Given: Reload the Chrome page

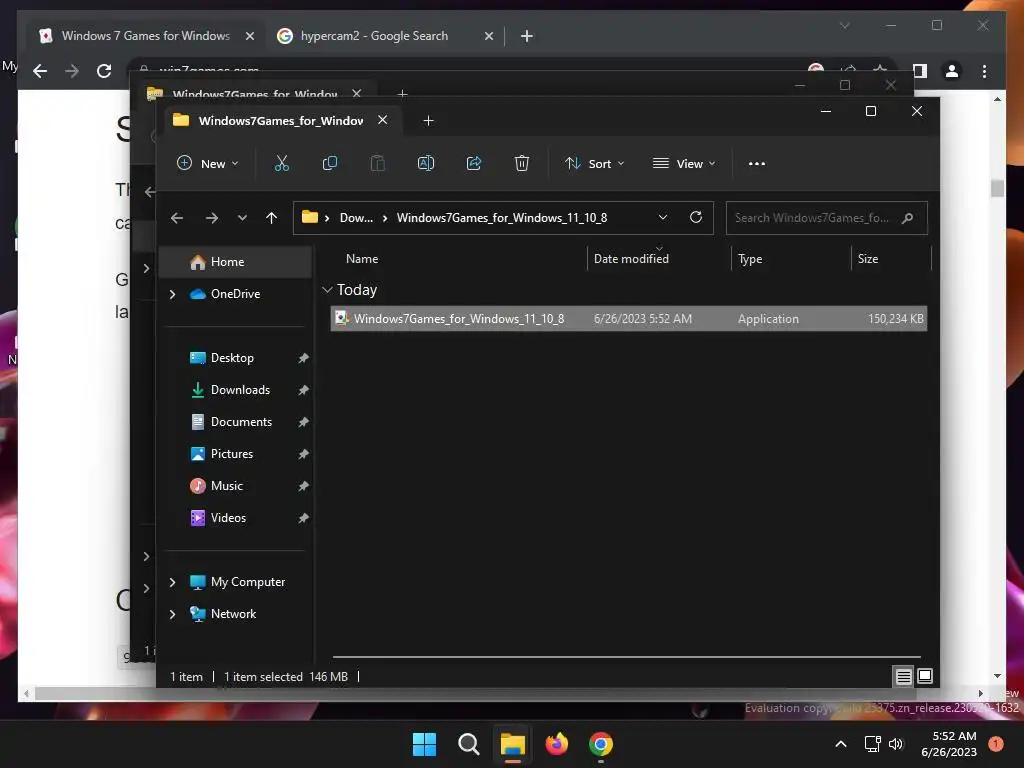Looking at the screenshot, I should click(104, 71).
